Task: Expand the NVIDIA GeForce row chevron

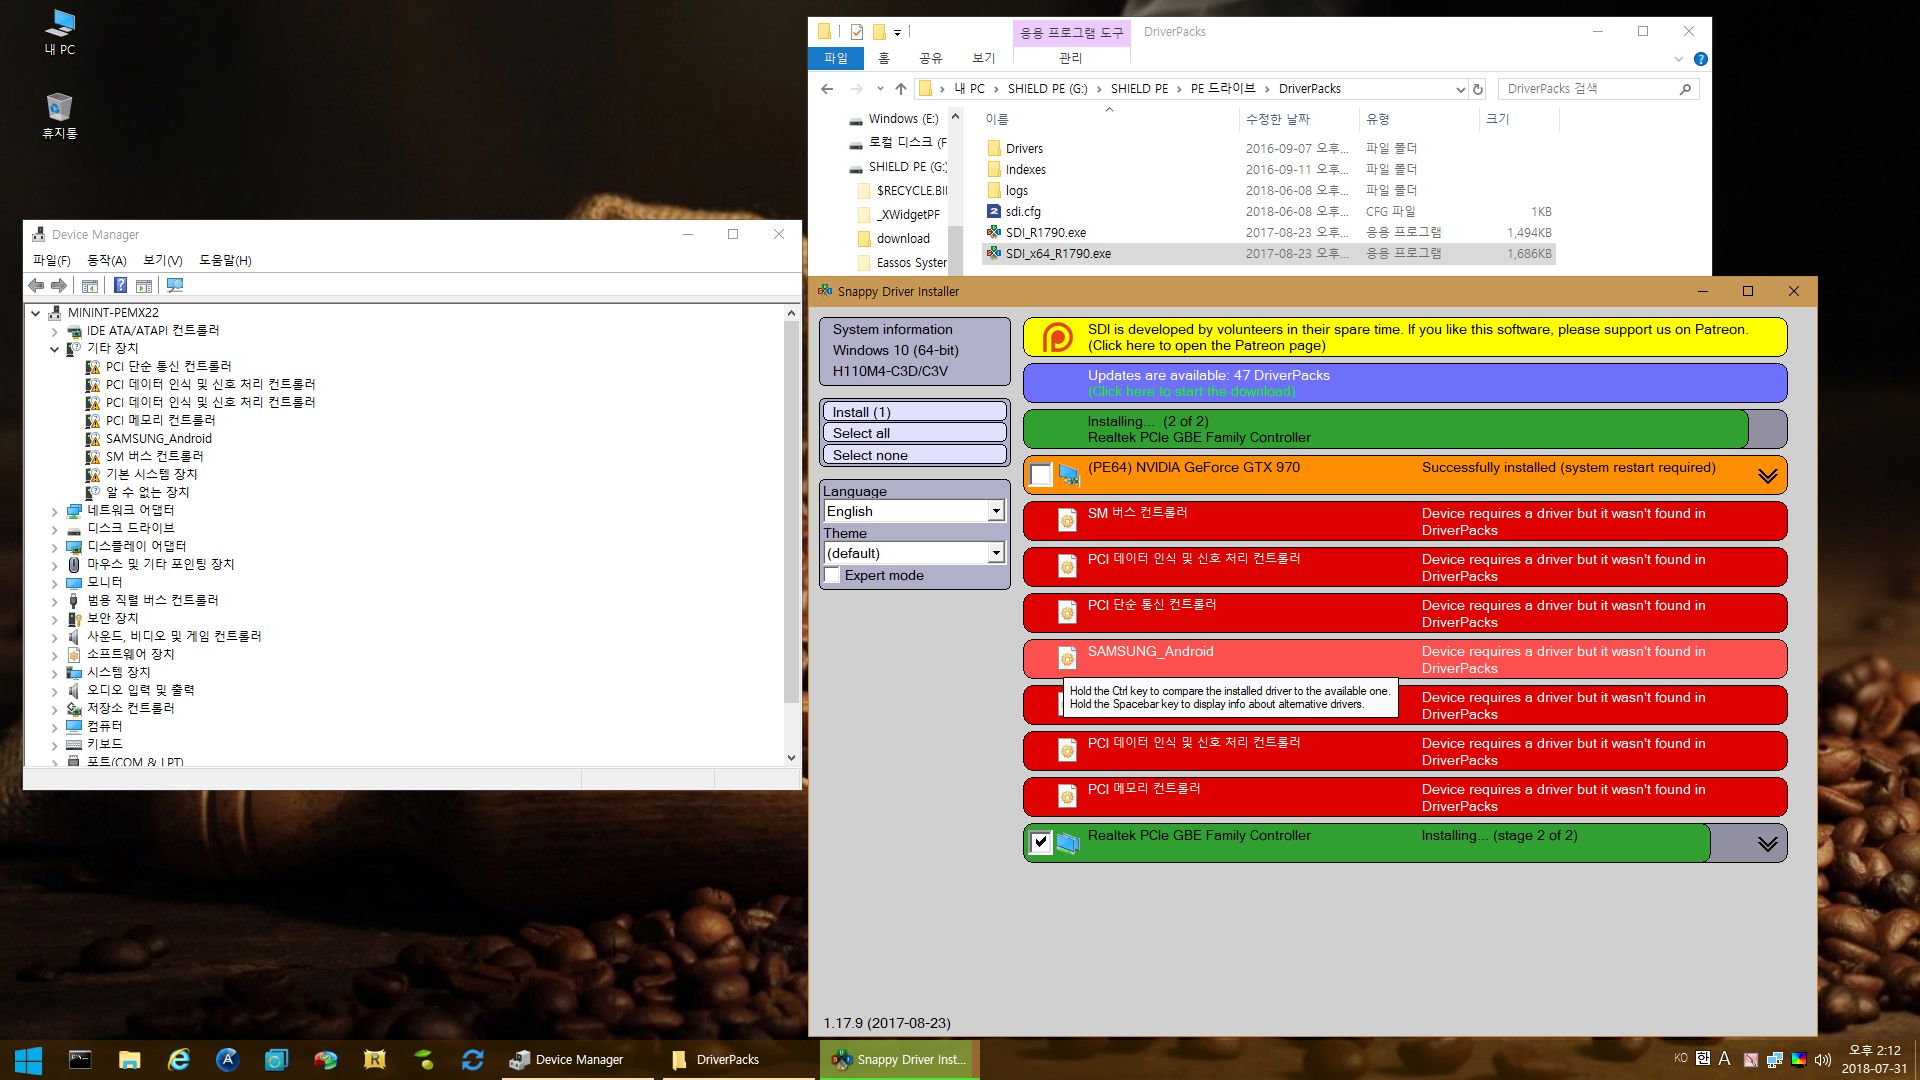Action: pos(1767,476)
